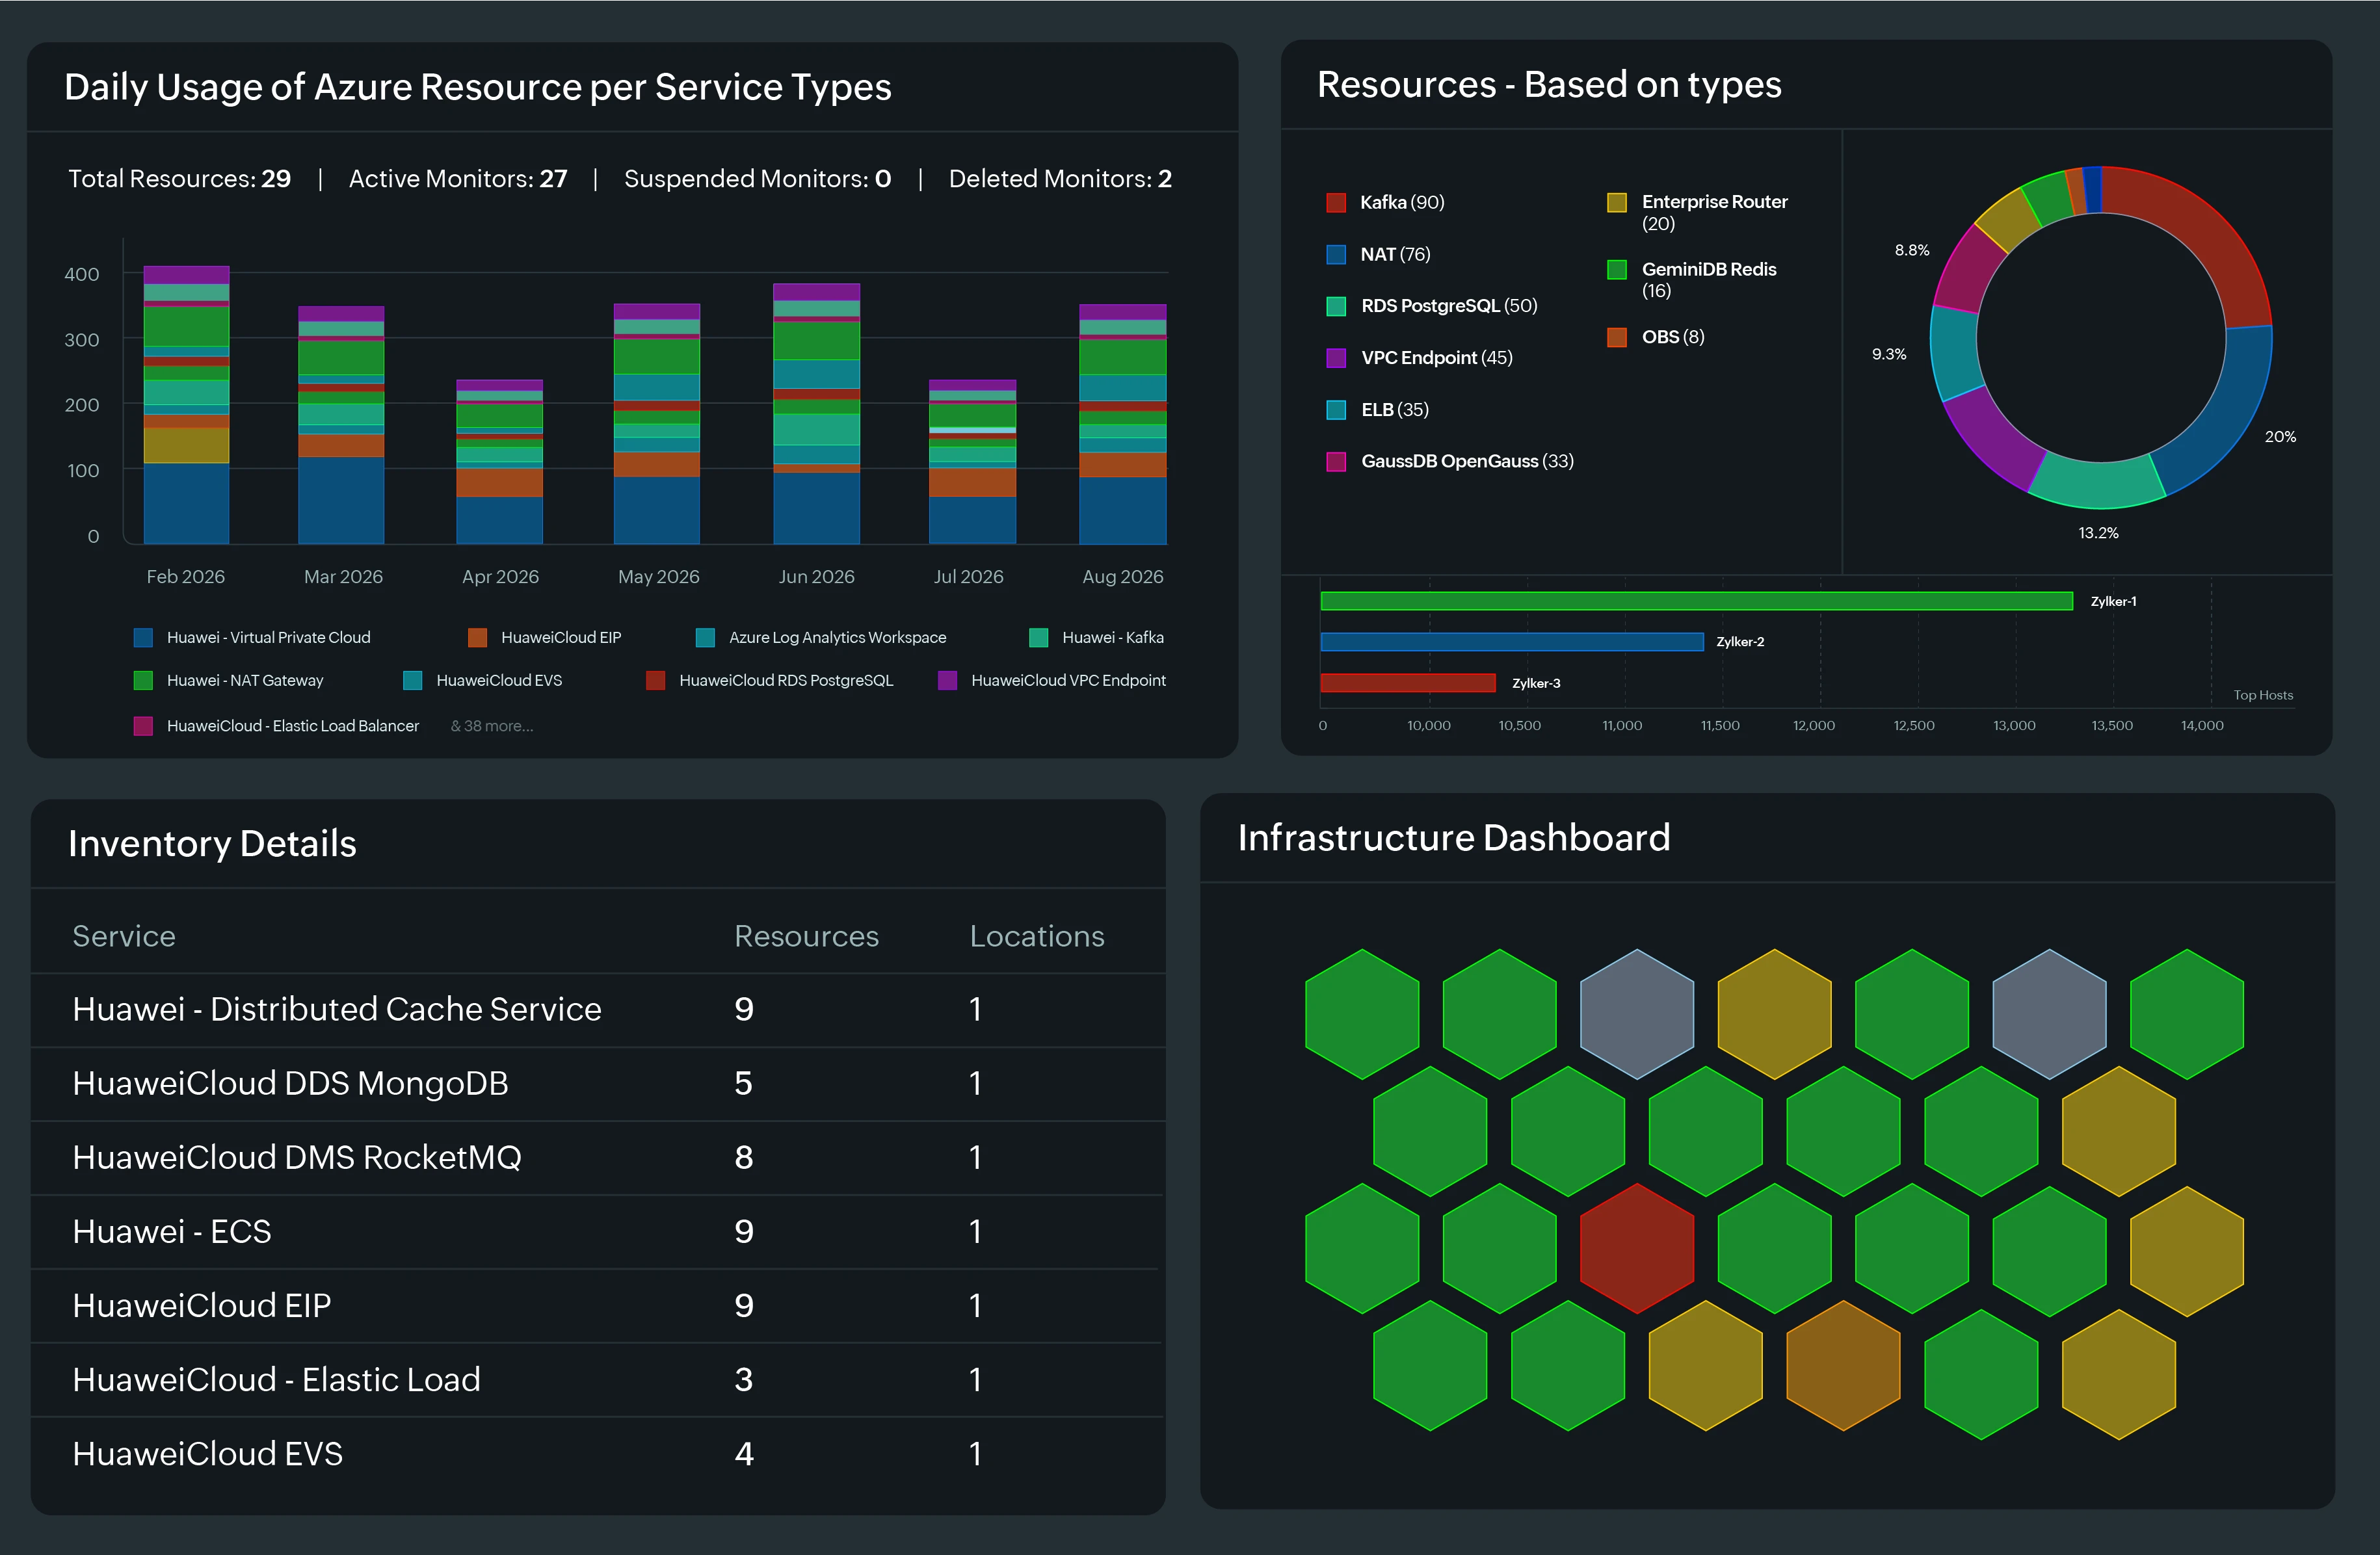Click the Feb 2026 stacked bar
The image size is (2380, 1555).
[x=186, y=405]
